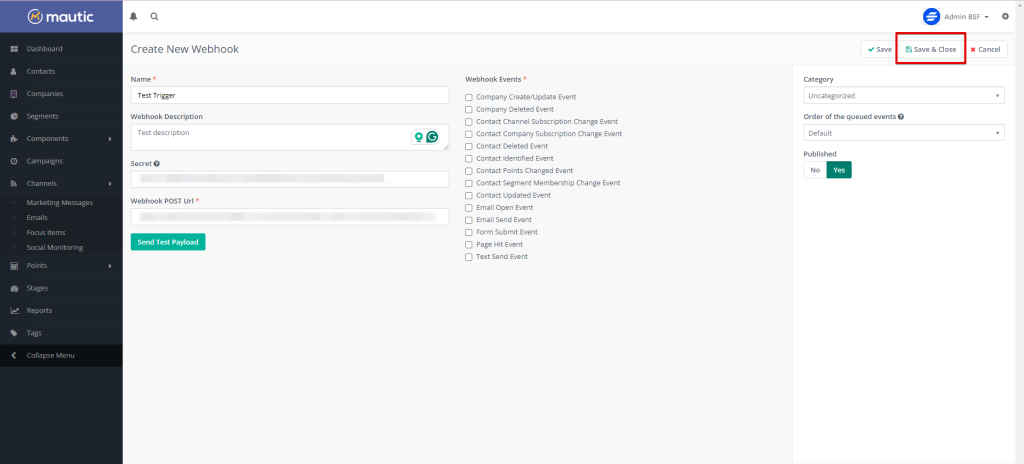Go to Contacts in the sidebar
Viewport: 1024px width, 464px height.
41,71
